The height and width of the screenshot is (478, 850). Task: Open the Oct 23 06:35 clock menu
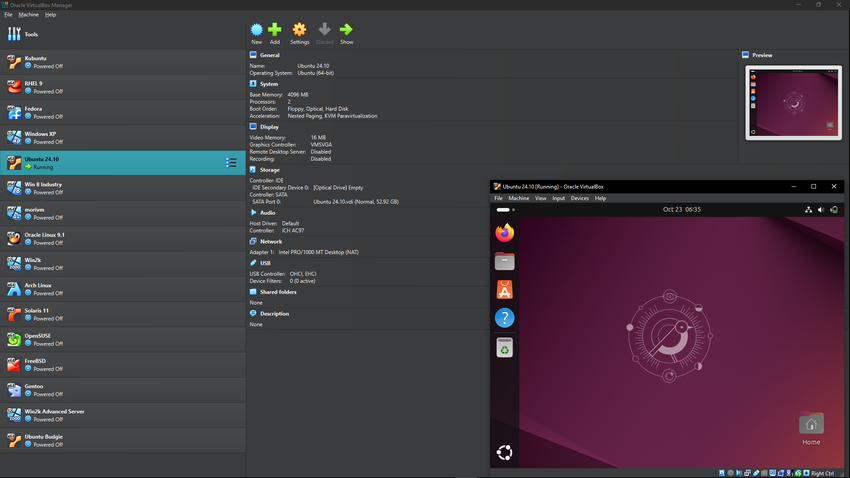681,210
